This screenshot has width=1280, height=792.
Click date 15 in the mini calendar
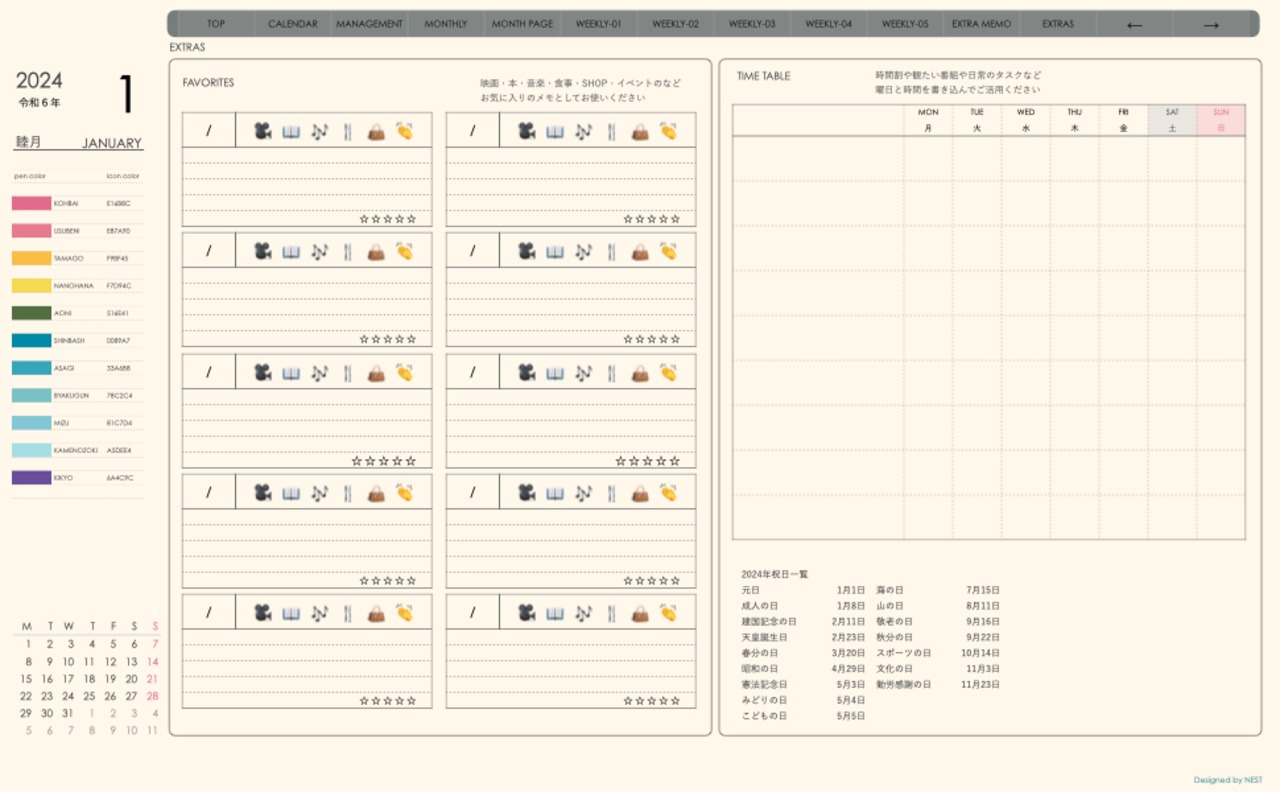pos(26,678)
